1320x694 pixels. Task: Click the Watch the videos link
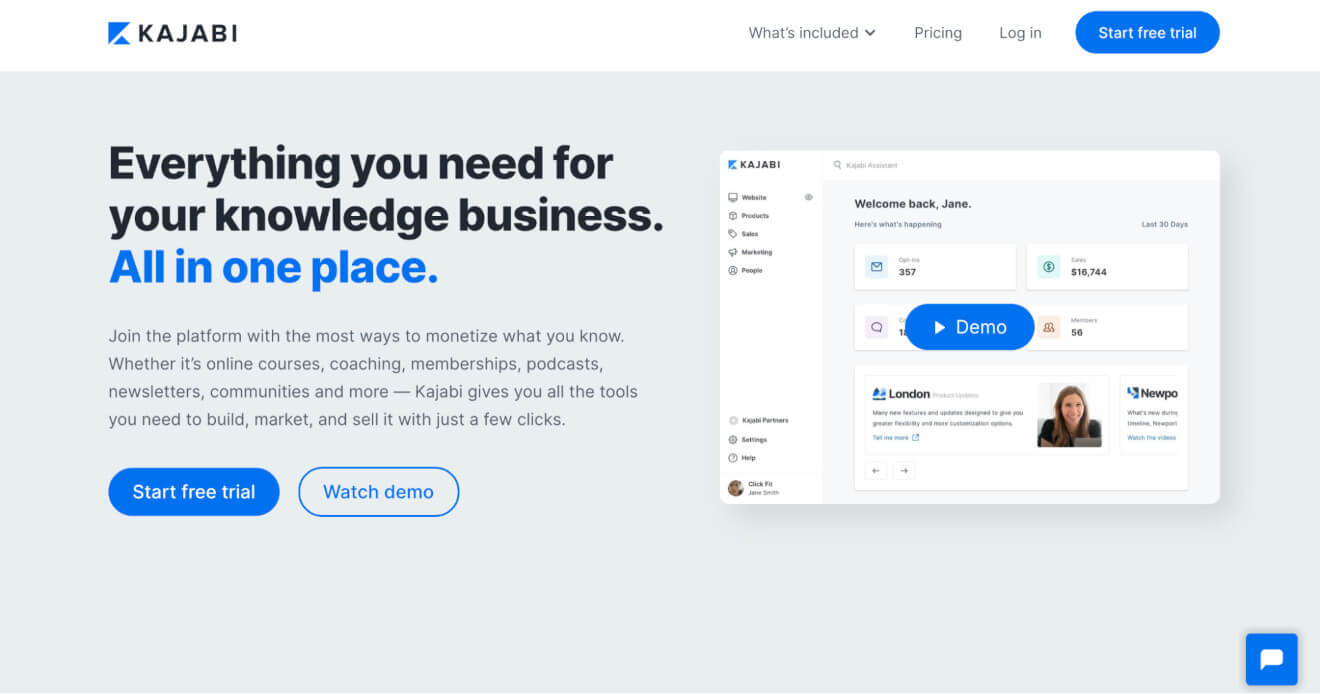tap(1152, 438)
